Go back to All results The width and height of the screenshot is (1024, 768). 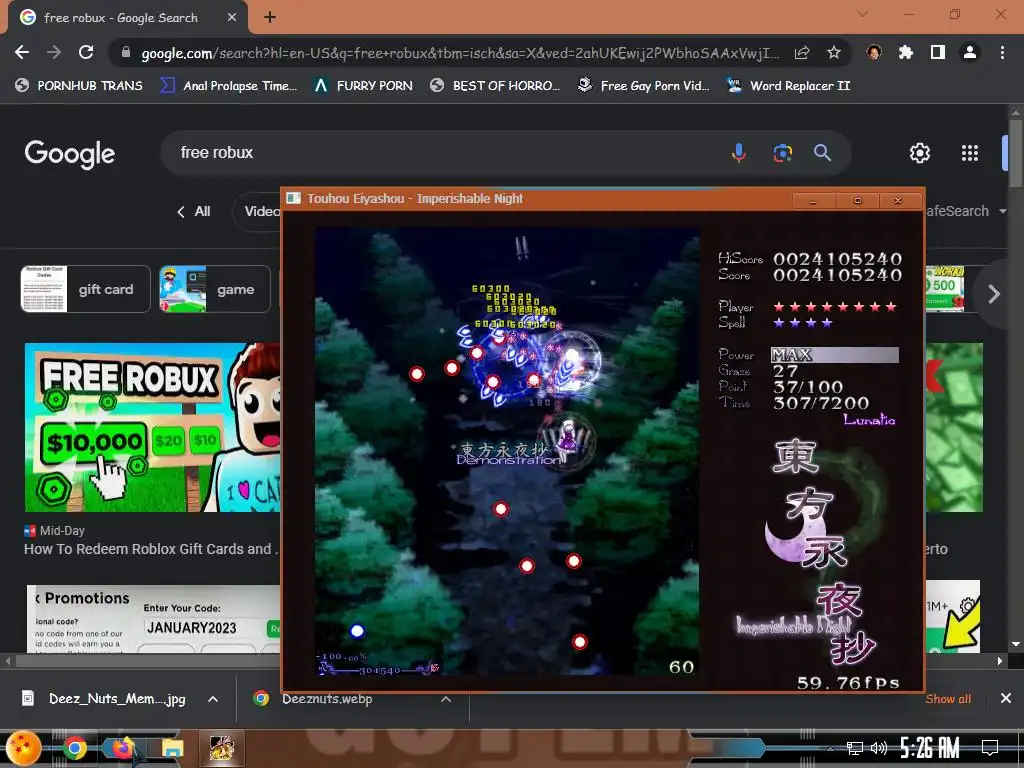click(193, 212)
